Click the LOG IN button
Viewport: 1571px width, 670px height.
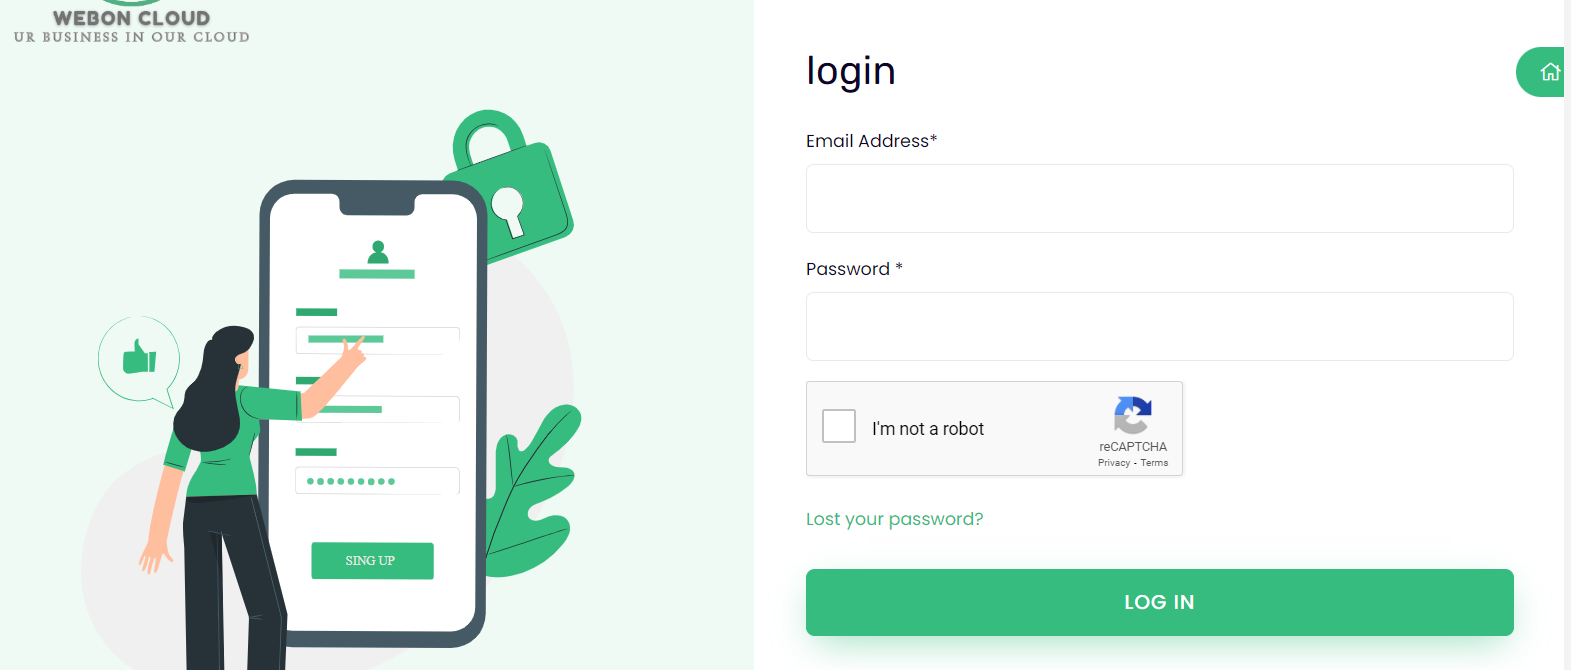pos(1159,602)
